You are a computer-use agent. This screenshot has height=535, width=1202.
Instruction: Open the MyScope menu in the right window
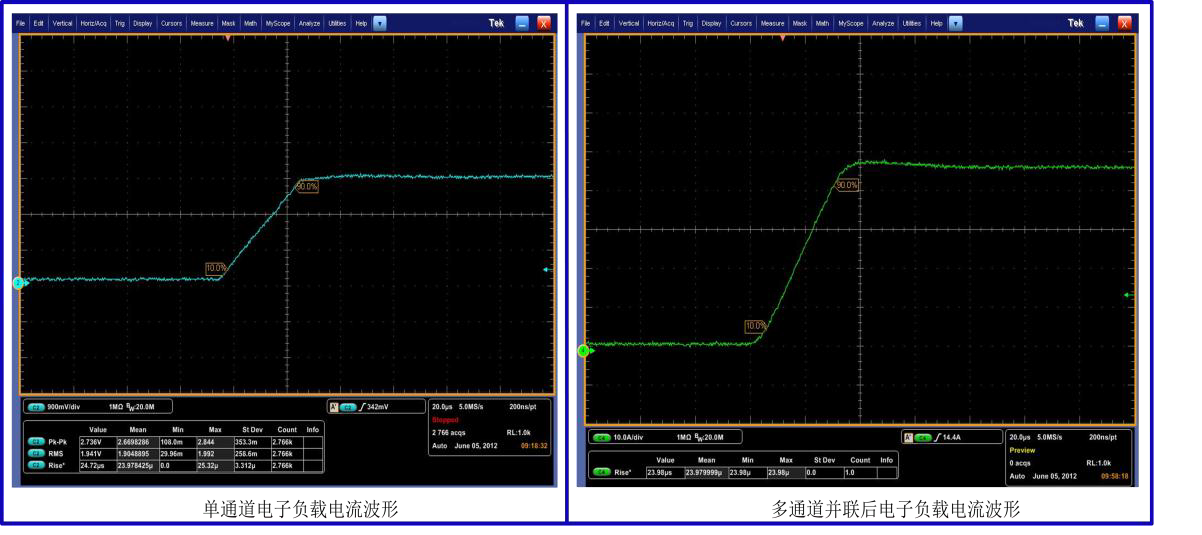point(851,23)
